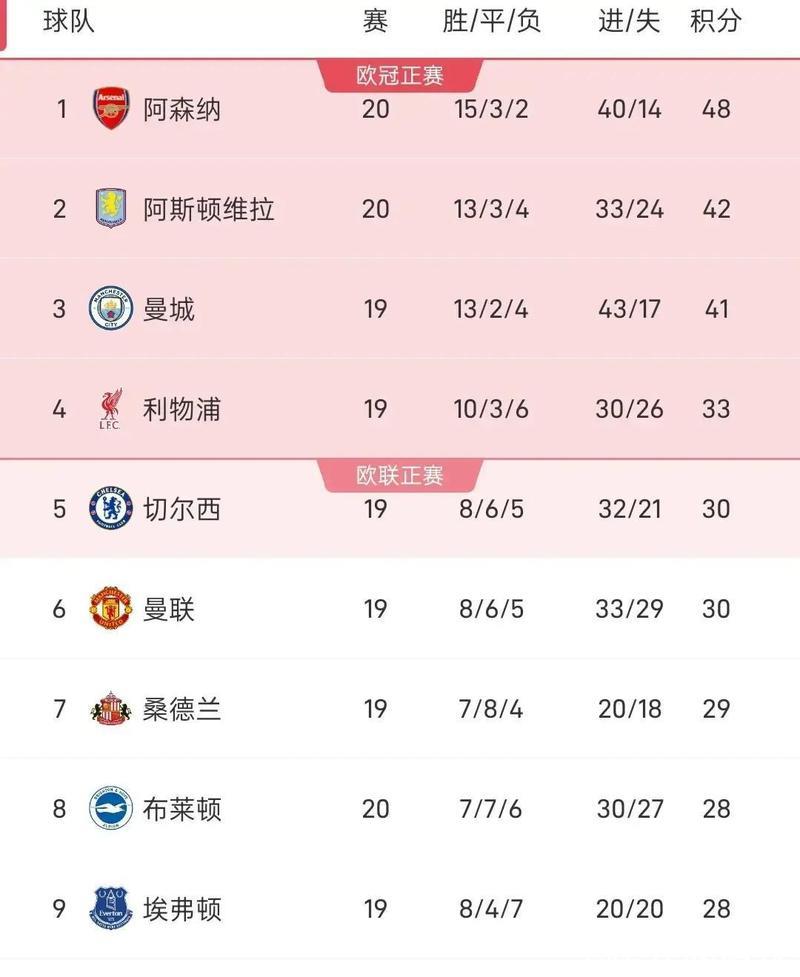The width and height of the screenshot is (800, 977).
Task: Select team name 布莱顿
Action: [x=182, y=808]
